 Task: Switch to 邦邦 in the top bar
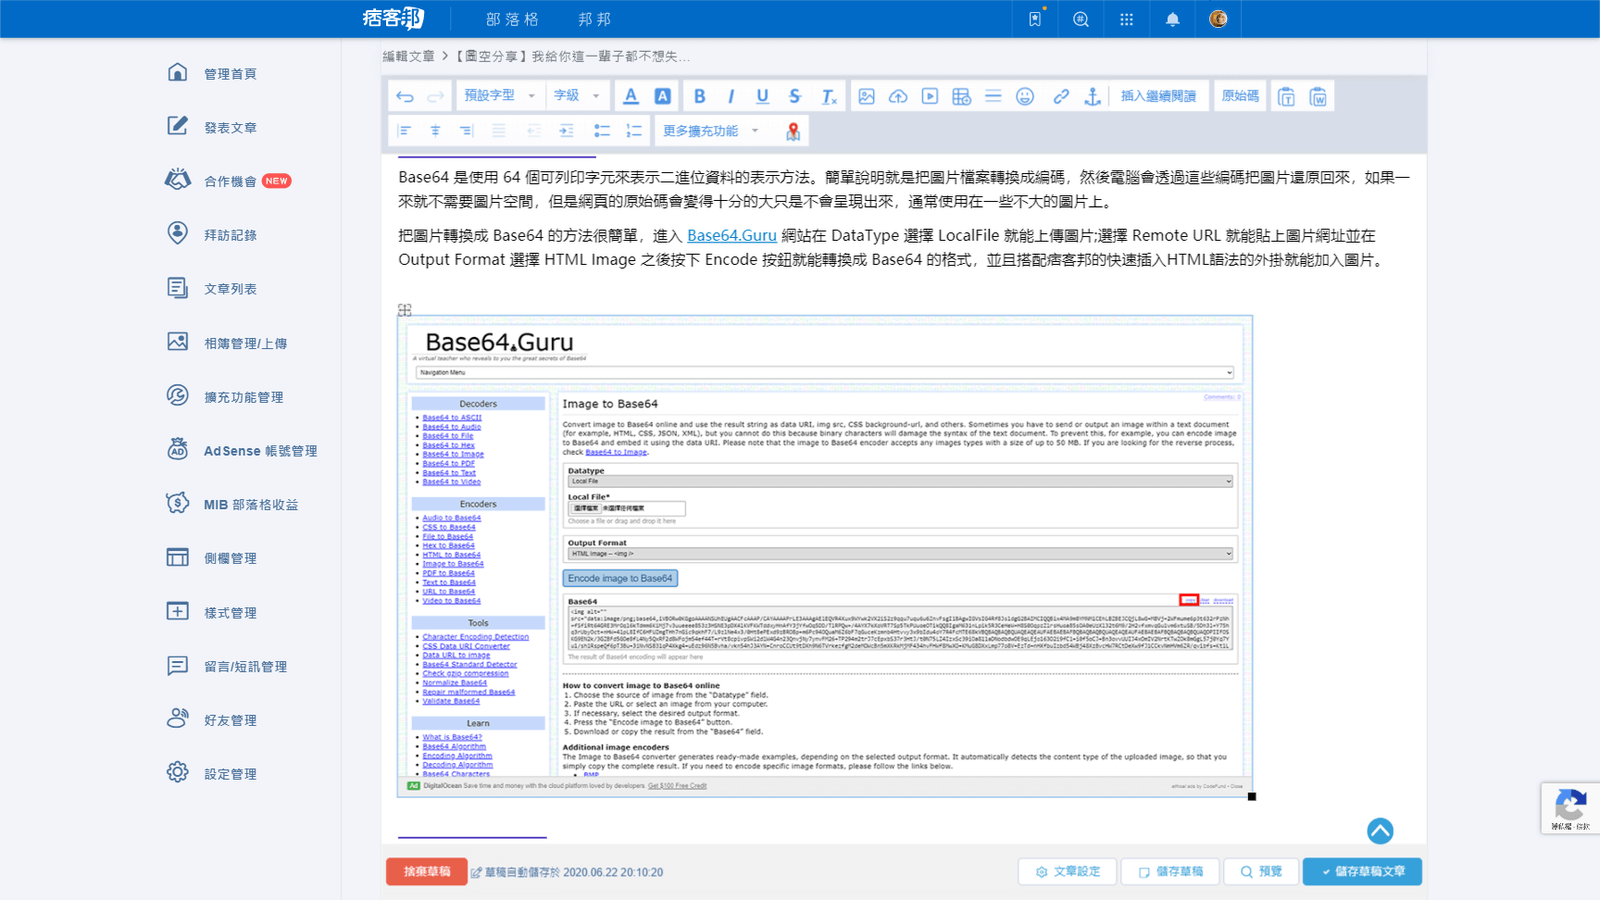[595, 18]
